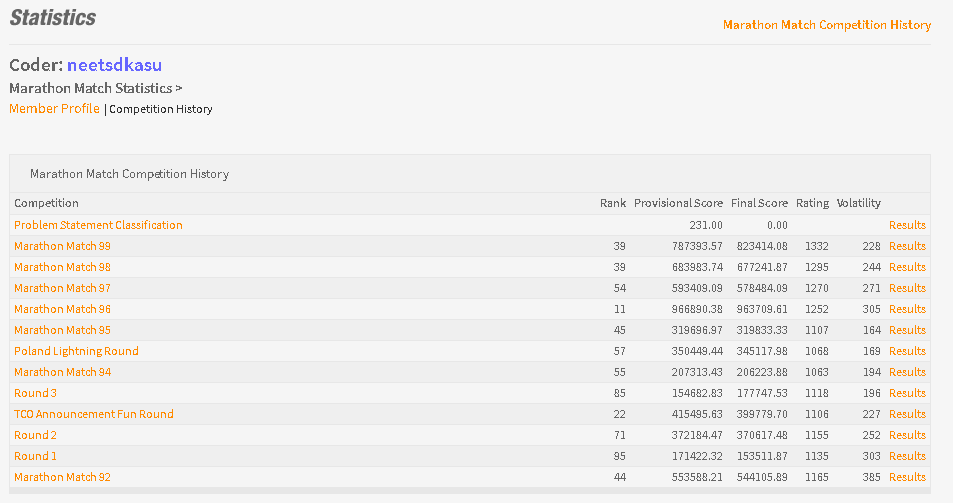
Task: View Results for Problem Statement Classification
Action: pyautogui.click(x=907, y=225)
